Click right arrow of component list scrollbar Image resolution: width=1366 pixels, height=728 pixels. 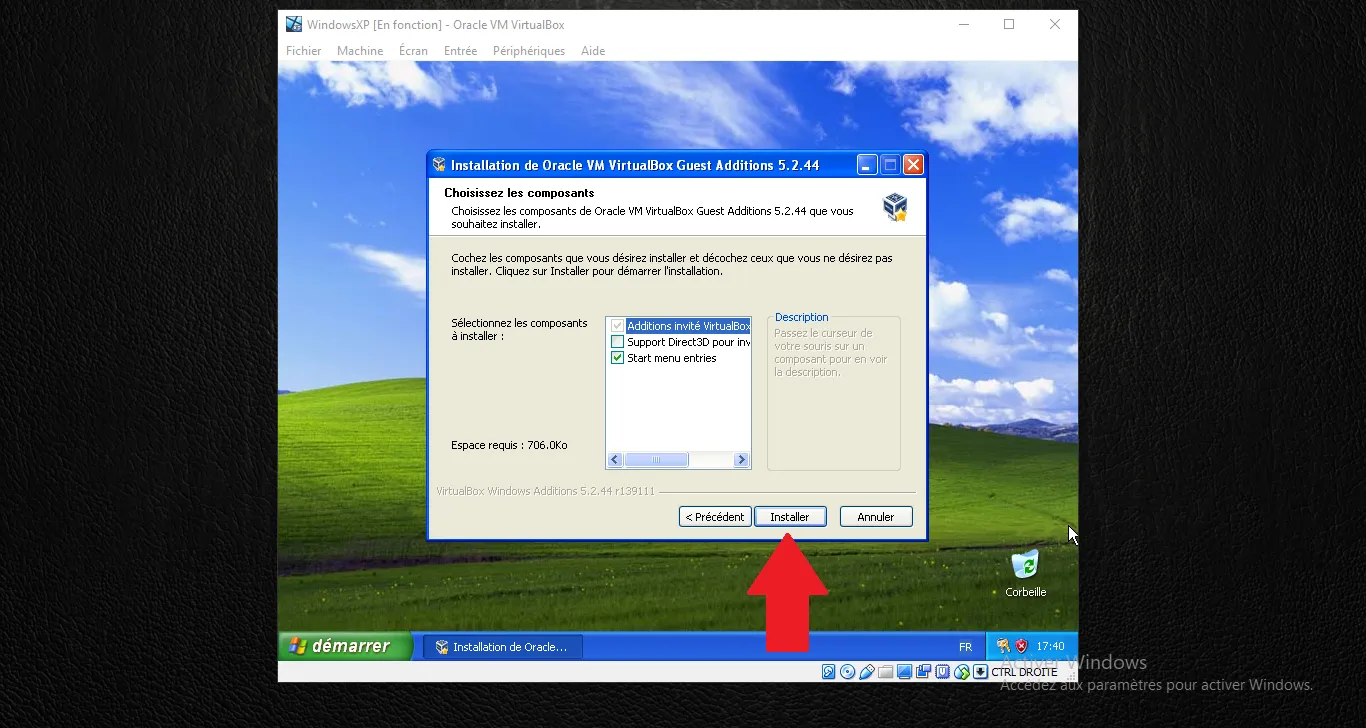pos(741,460)
